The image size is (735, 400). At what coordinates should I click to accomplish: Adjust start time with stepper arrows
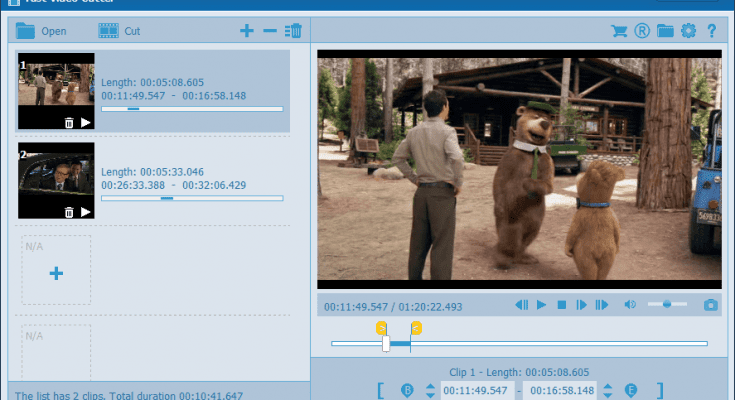pos(430,390)
